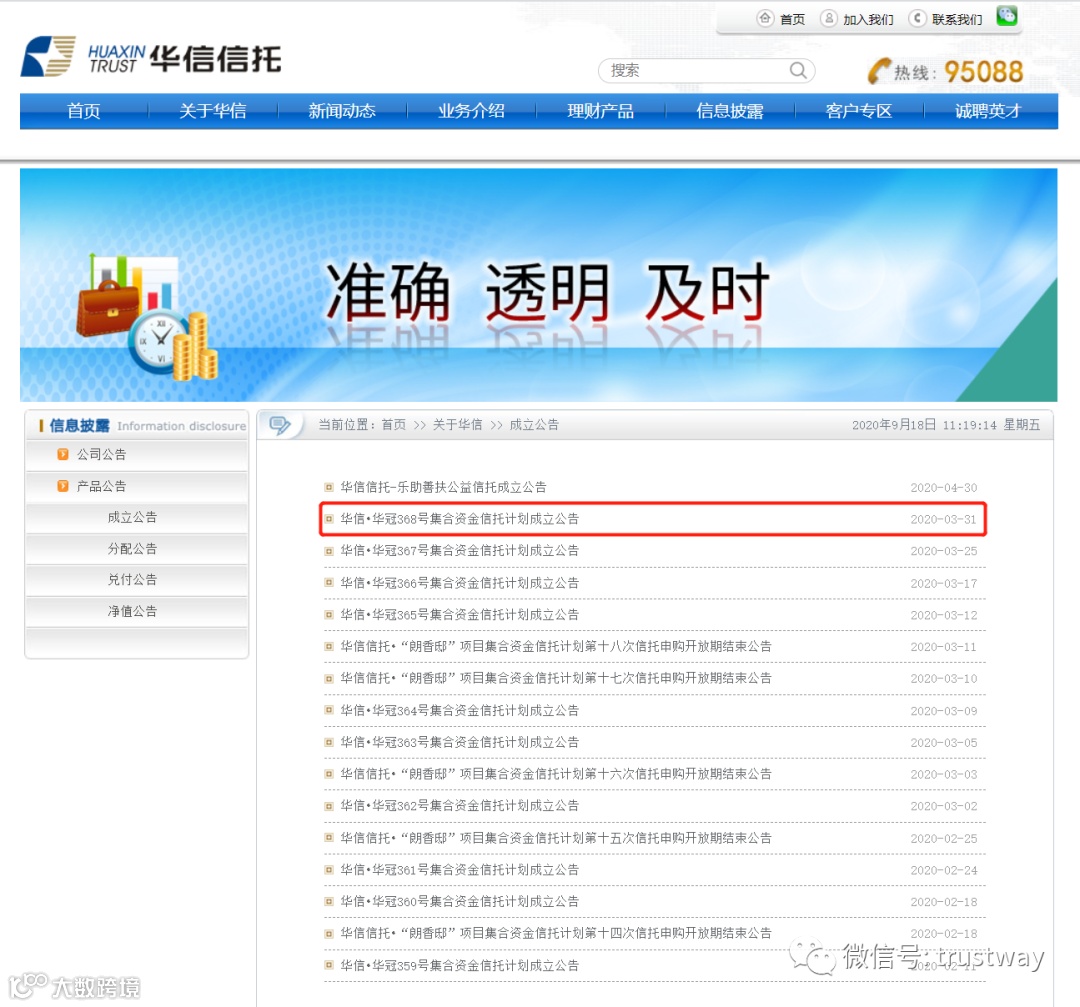This screenshot has height=1007, width=1080.
Task: Open 首页 in the blue navigation bar
Action: pyautogui.click(x=84, y=111)
